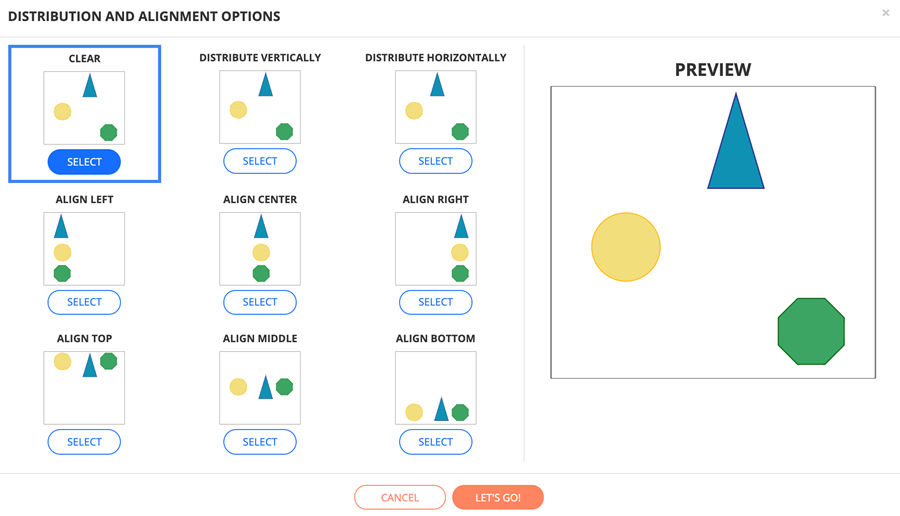The width and height of the screenshot is (900, 516).
Task: Click the Clear option preview thumbnail
Action: (x=84, y=108)
